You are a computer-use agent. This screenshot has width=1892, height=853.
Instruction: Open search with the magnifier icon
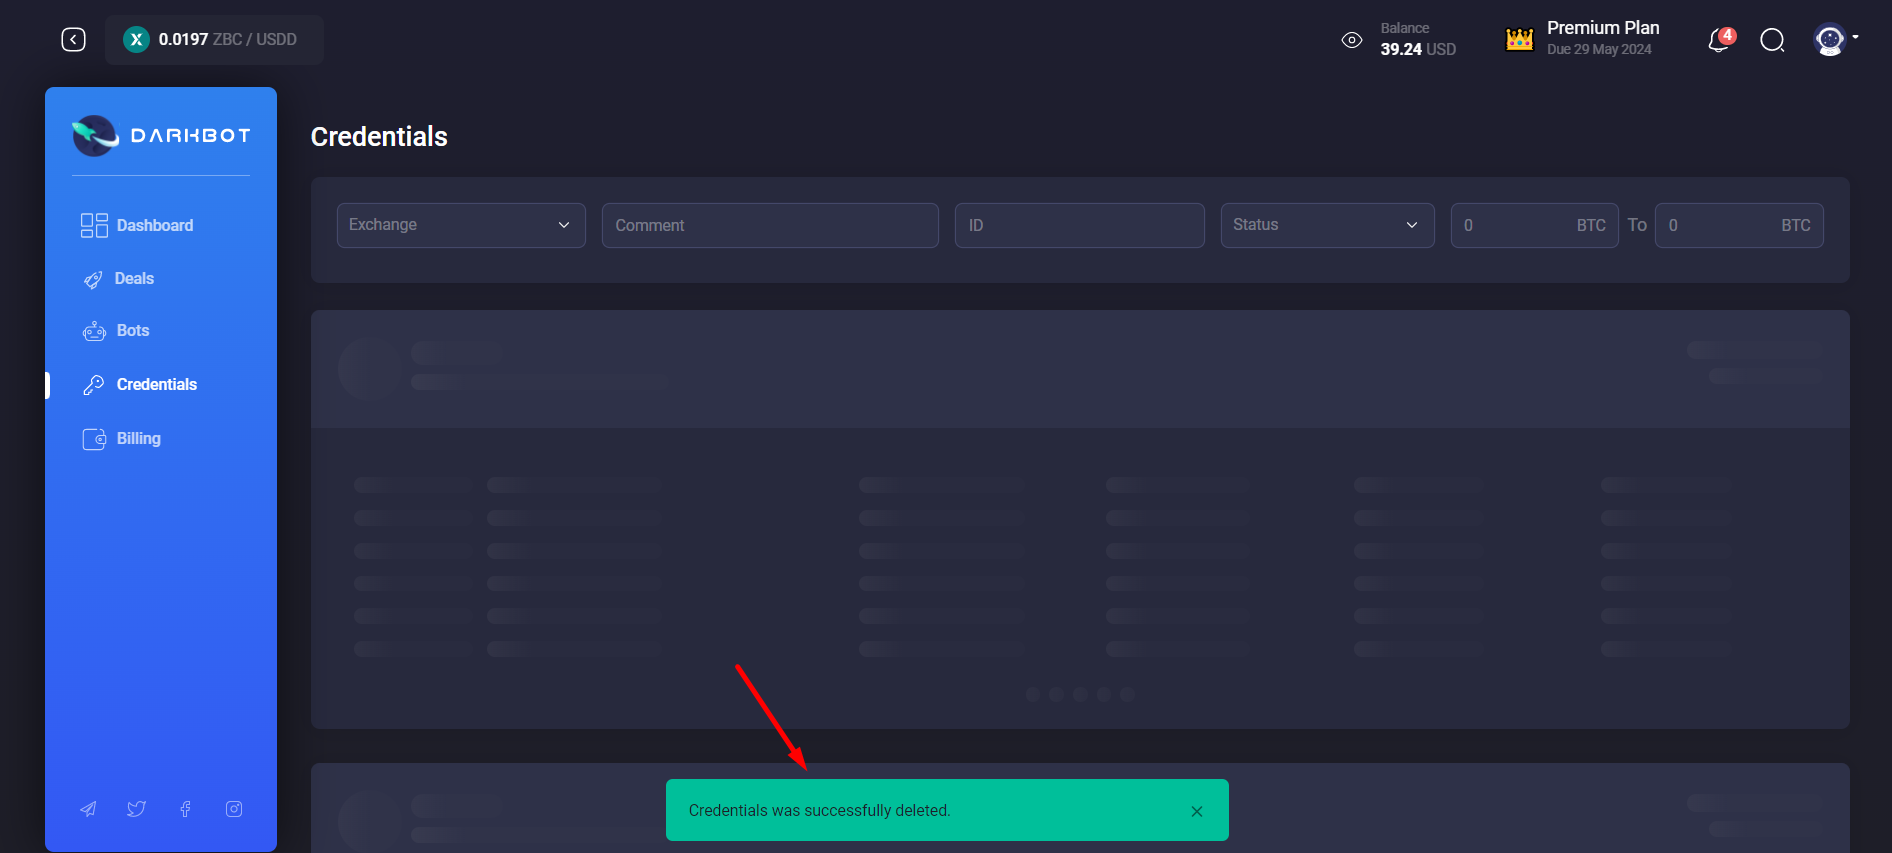click(1772, 40)
